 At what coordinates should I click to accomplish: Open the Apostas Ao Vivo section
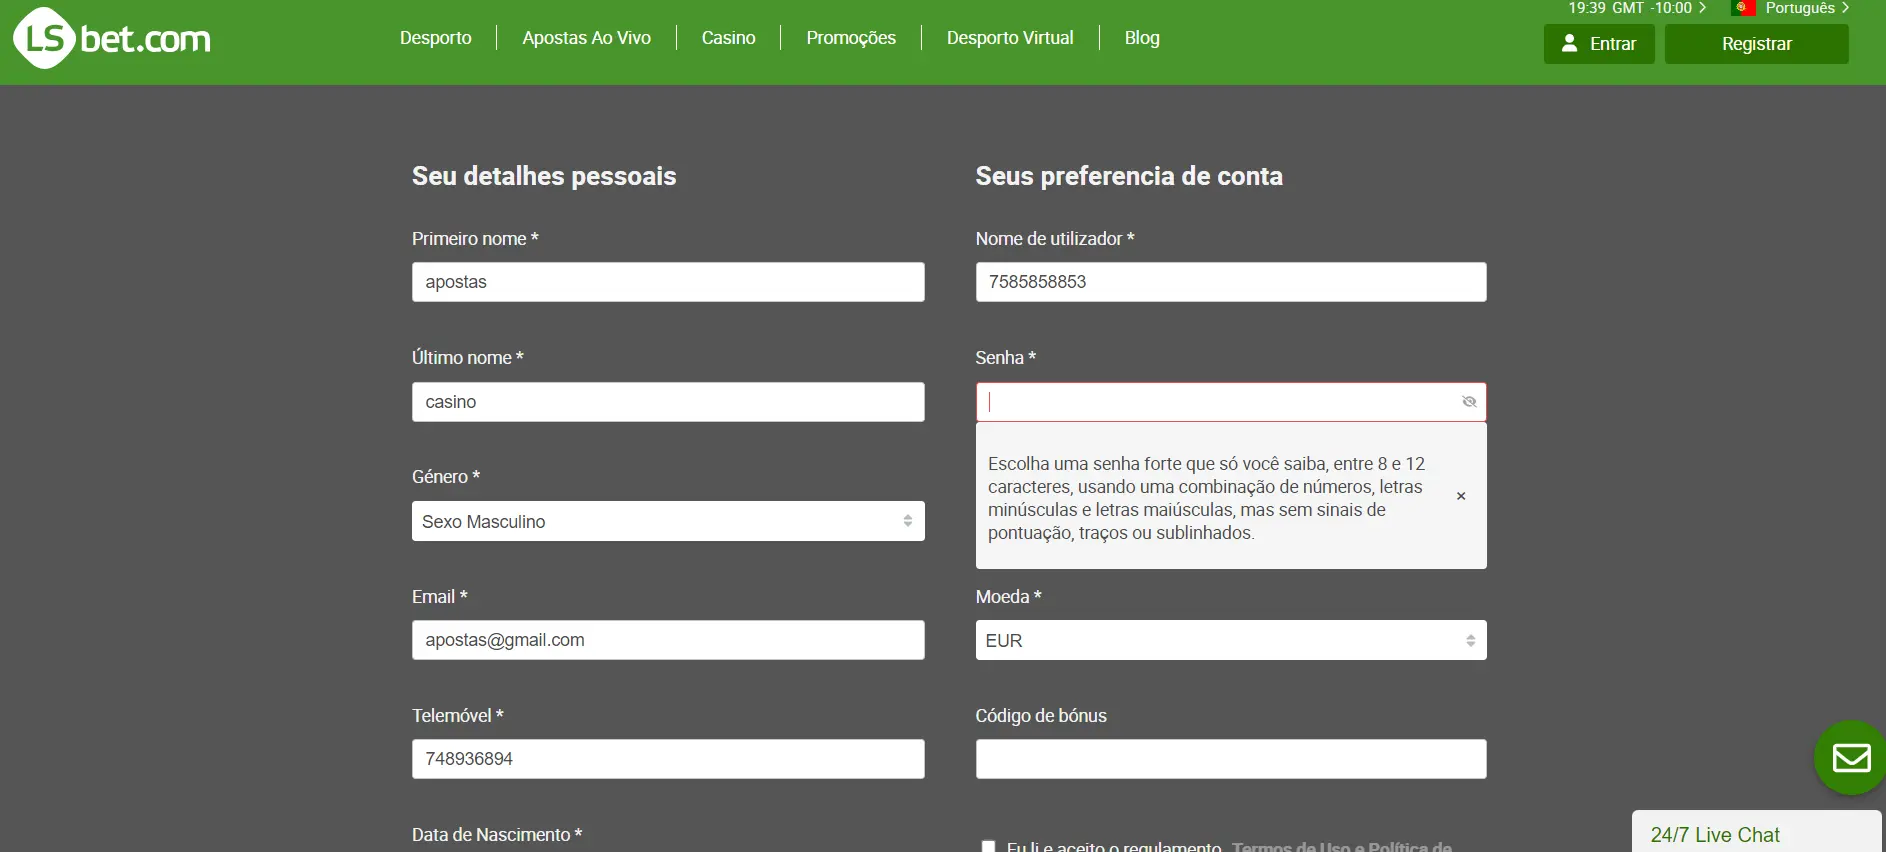click(x=586, y=38)
